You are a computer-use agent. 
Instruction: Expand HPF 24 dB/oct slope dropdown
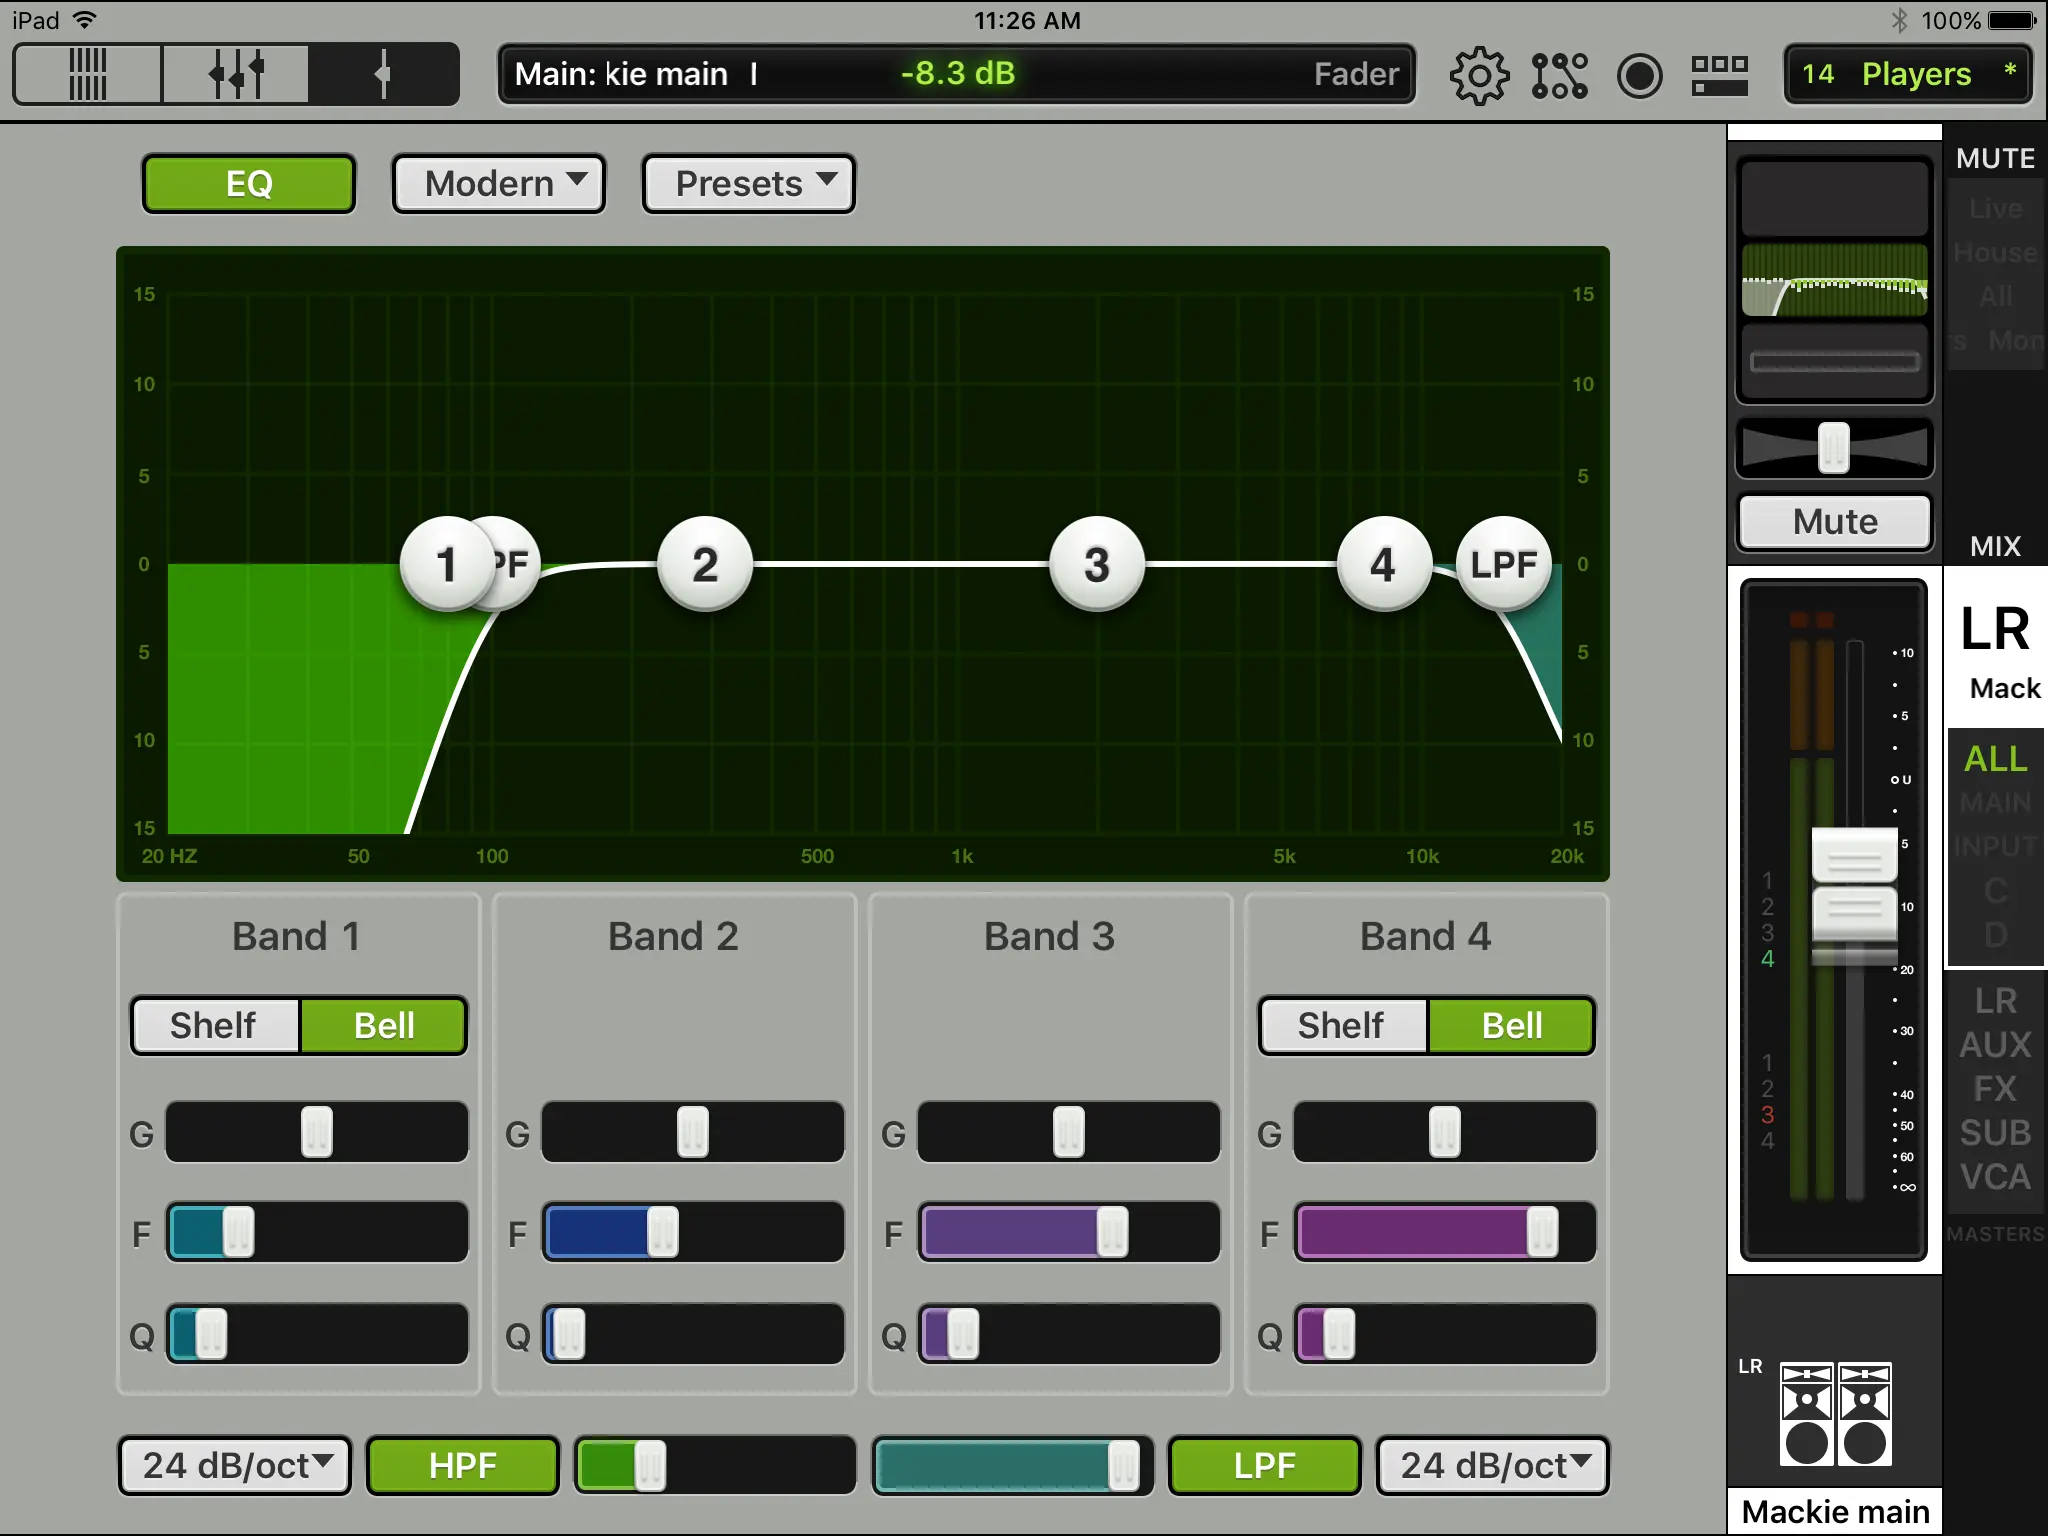coord(235,1466)
